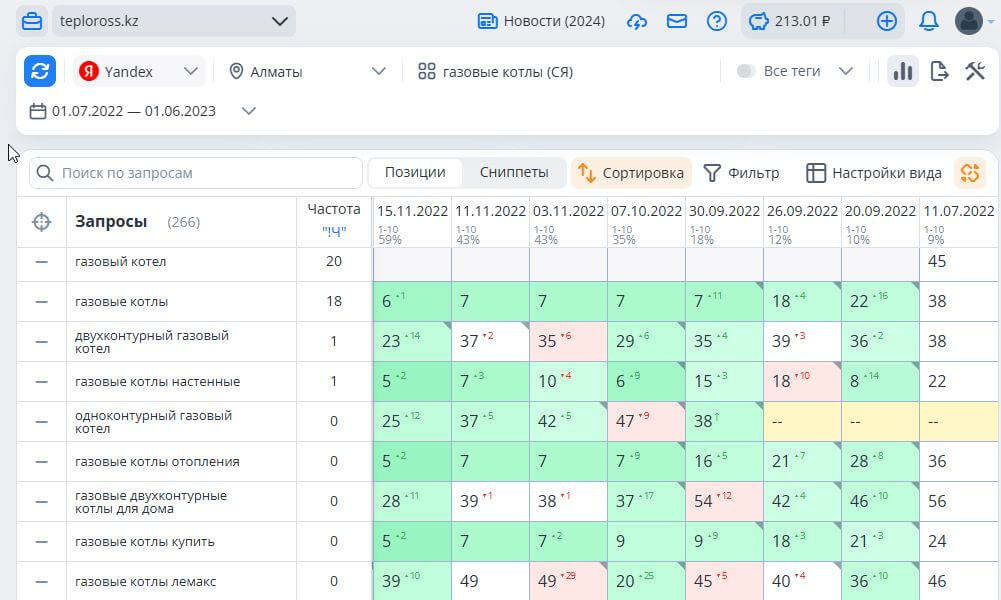Click the Сортировка button
Viewport: 1001px width, 600px height.
pyautogui.click(x=632, y=173)
